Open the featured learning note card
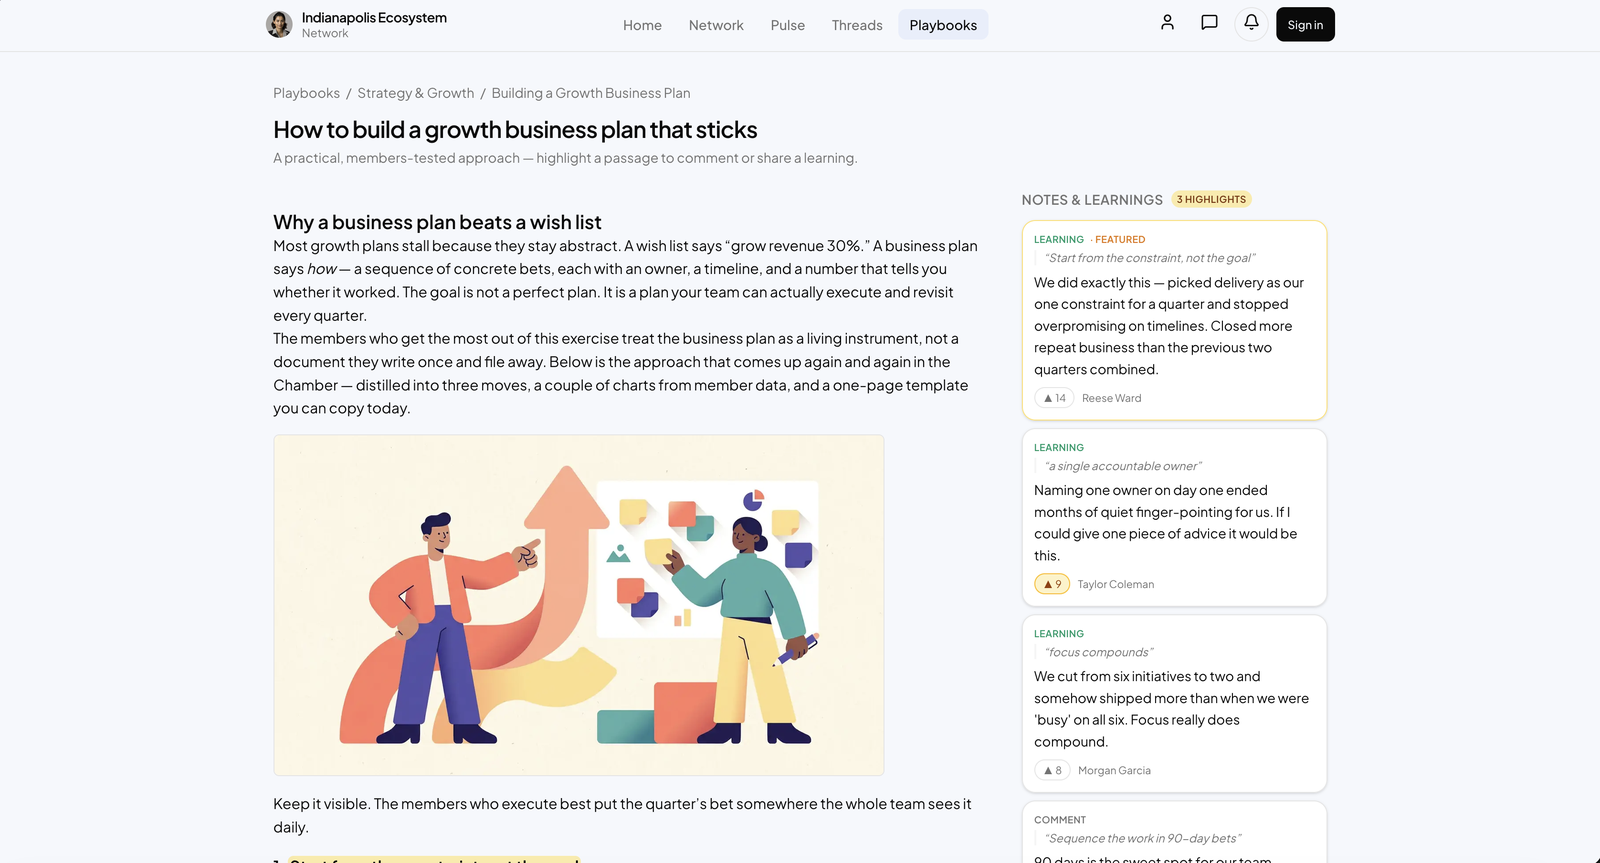 (1174, 320)
